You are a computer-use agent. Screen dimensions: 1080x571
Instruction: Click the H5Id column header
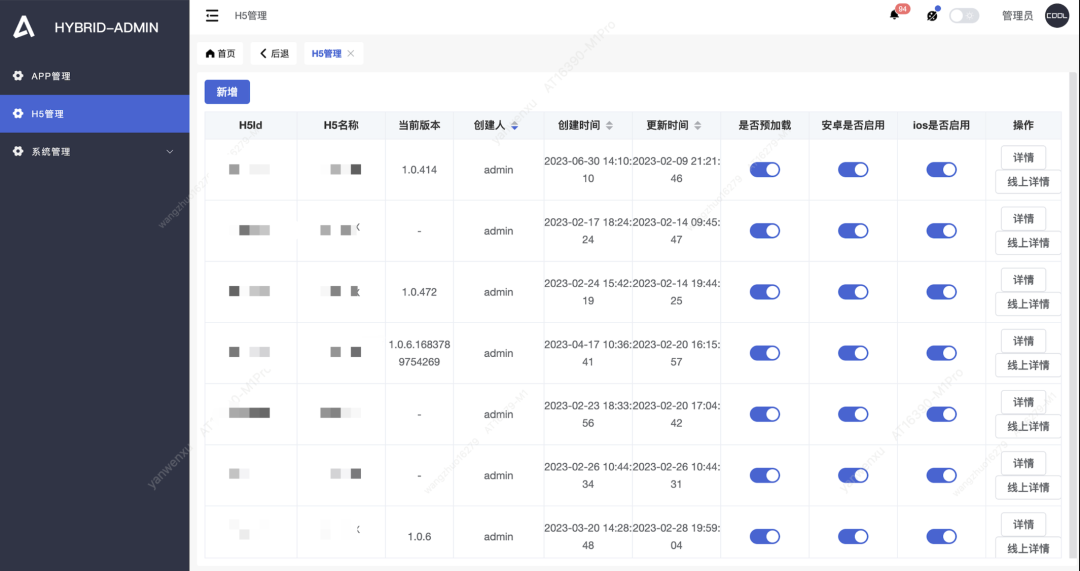click(251, 125)
